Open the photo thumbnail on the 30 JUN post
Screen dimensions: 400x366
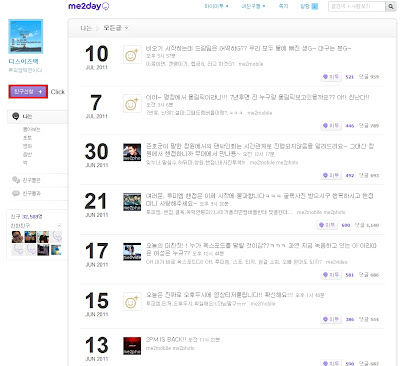[132, 152]
